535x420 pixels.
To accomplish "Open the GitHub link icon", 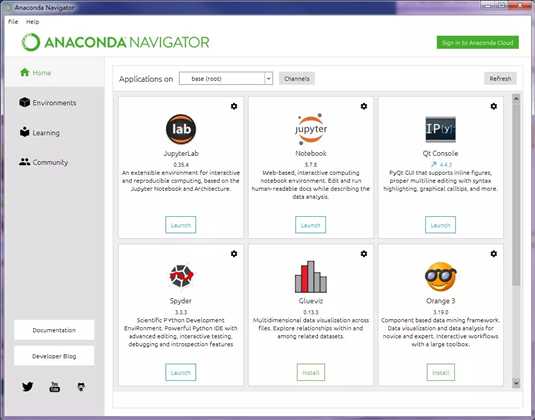I will click(81, 387).
